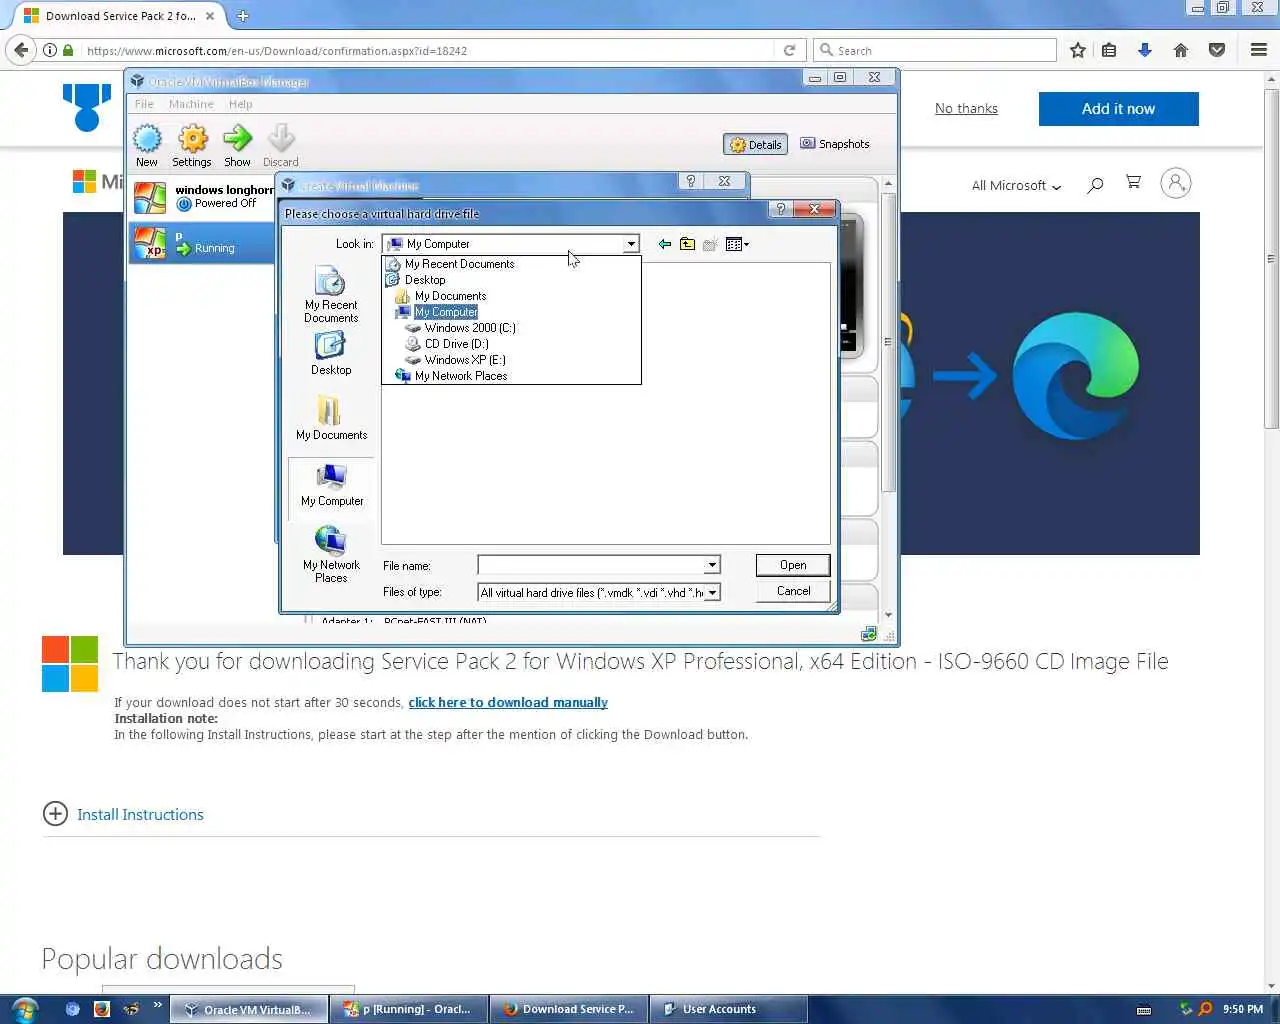The width and height of the screenshot is (1280, 1024).
Task: Open Settings in the VirtualBox Manager toolbar
Action: (192, 146)
